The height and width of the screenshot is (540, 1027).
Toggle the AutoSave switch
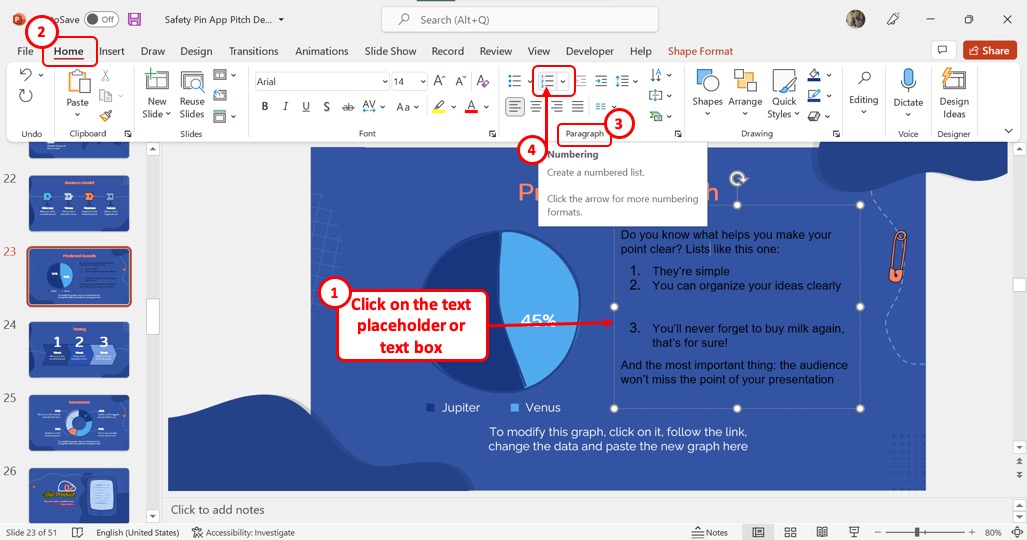[x=102, y=19]
